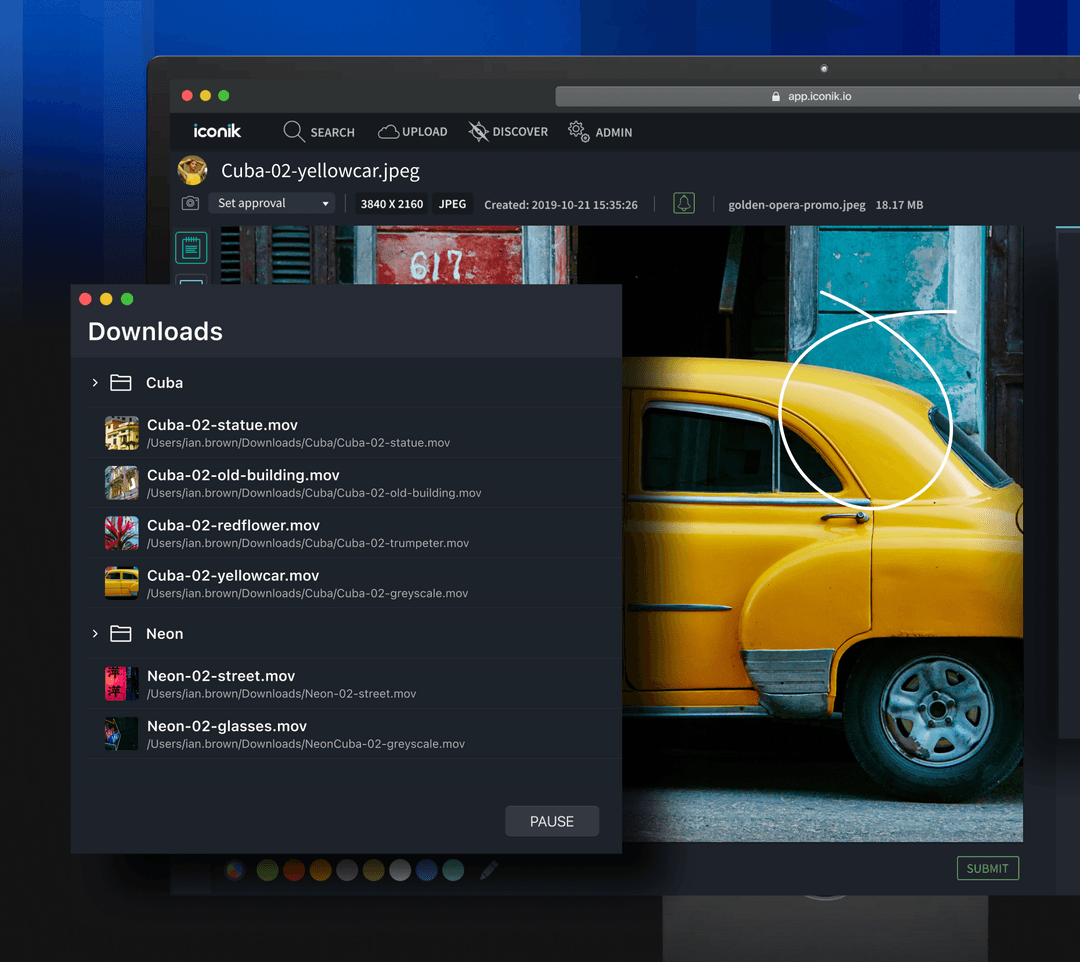Click the notification bell icon

(684, 203)
